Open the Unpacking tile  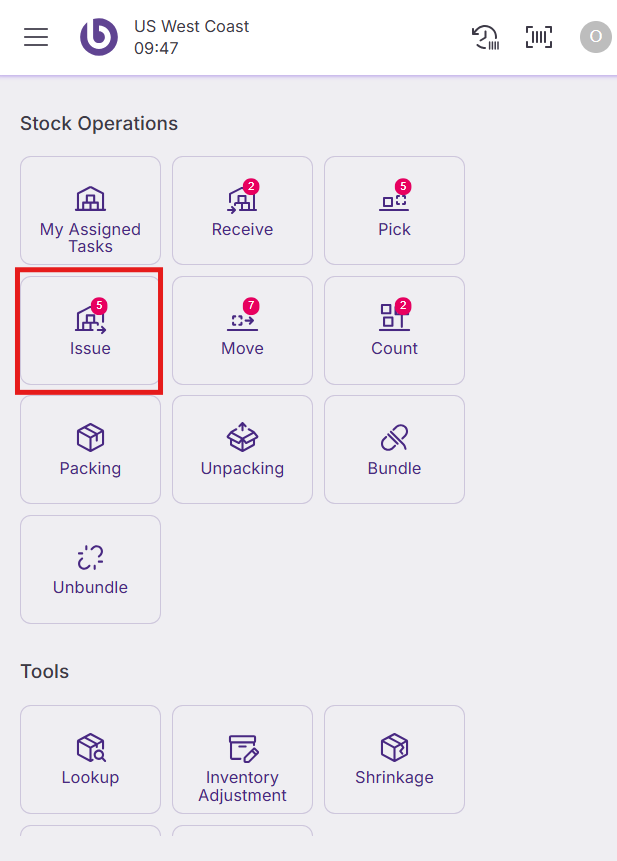pos(242,450)
